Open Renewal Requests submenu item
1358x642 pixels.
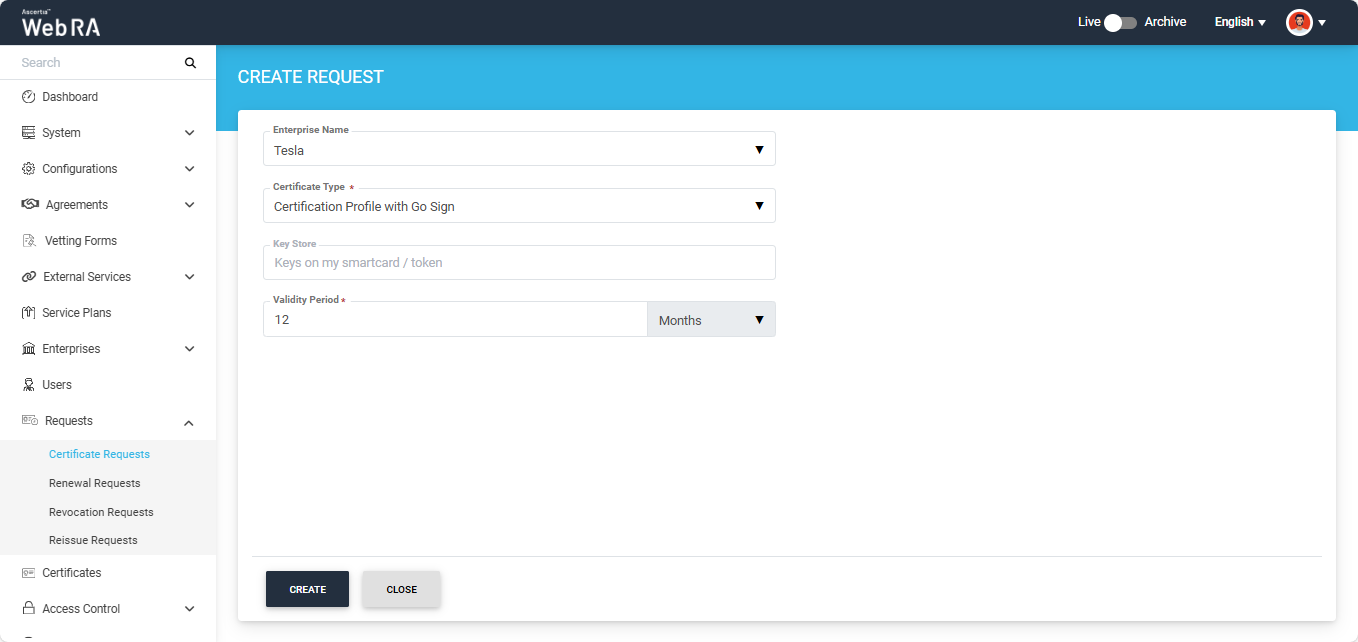coord(94,483)
